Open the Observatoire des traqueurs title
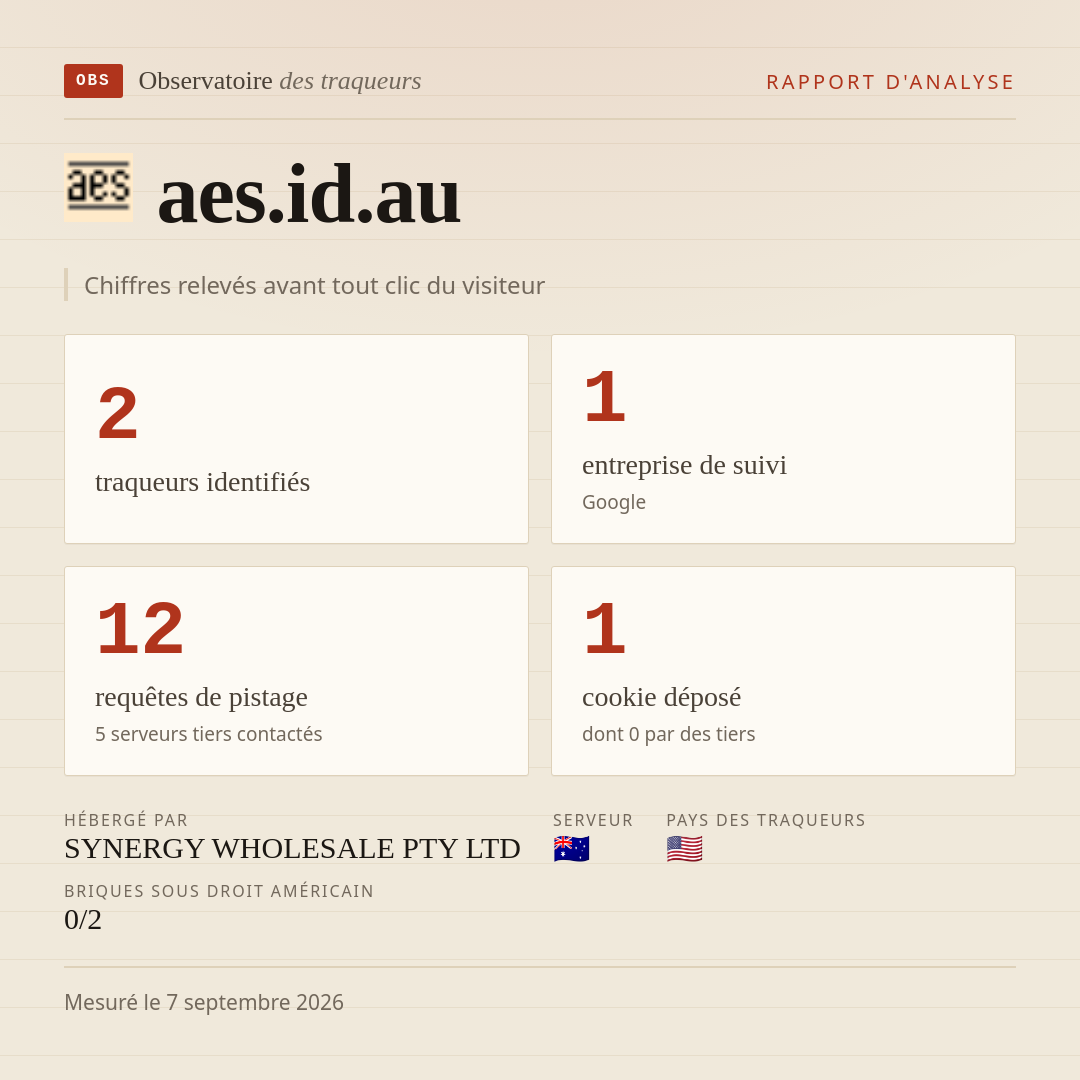This screenshot has width=1080, height=1080. pyautogui.click(x=280, y=81)
